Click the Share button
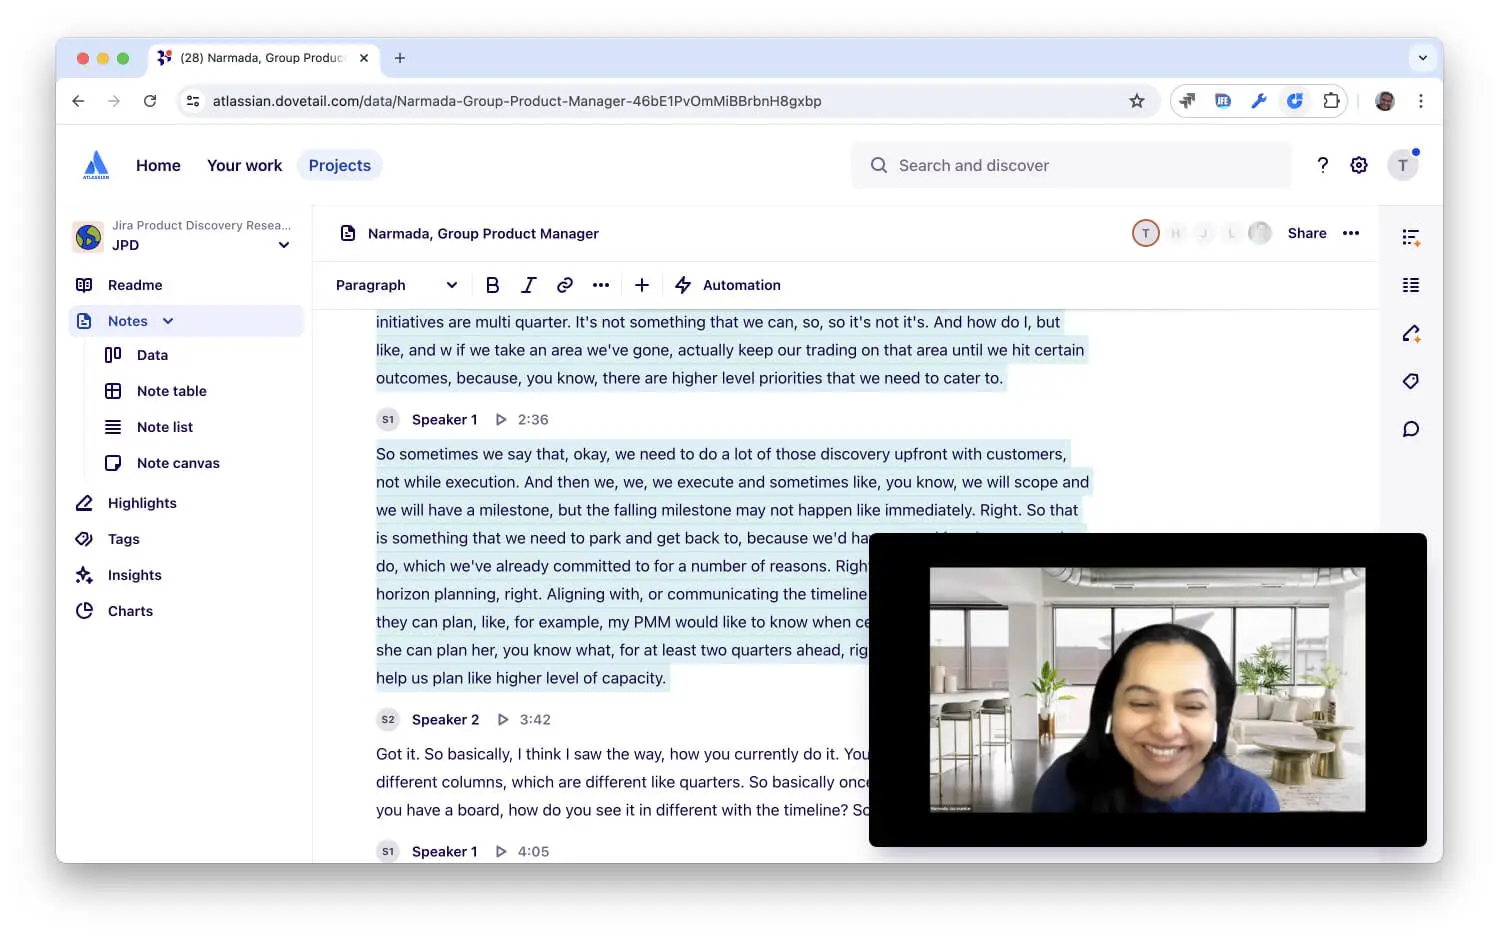The height and width of the screenshot is (937, 1499). point(1306,233)
